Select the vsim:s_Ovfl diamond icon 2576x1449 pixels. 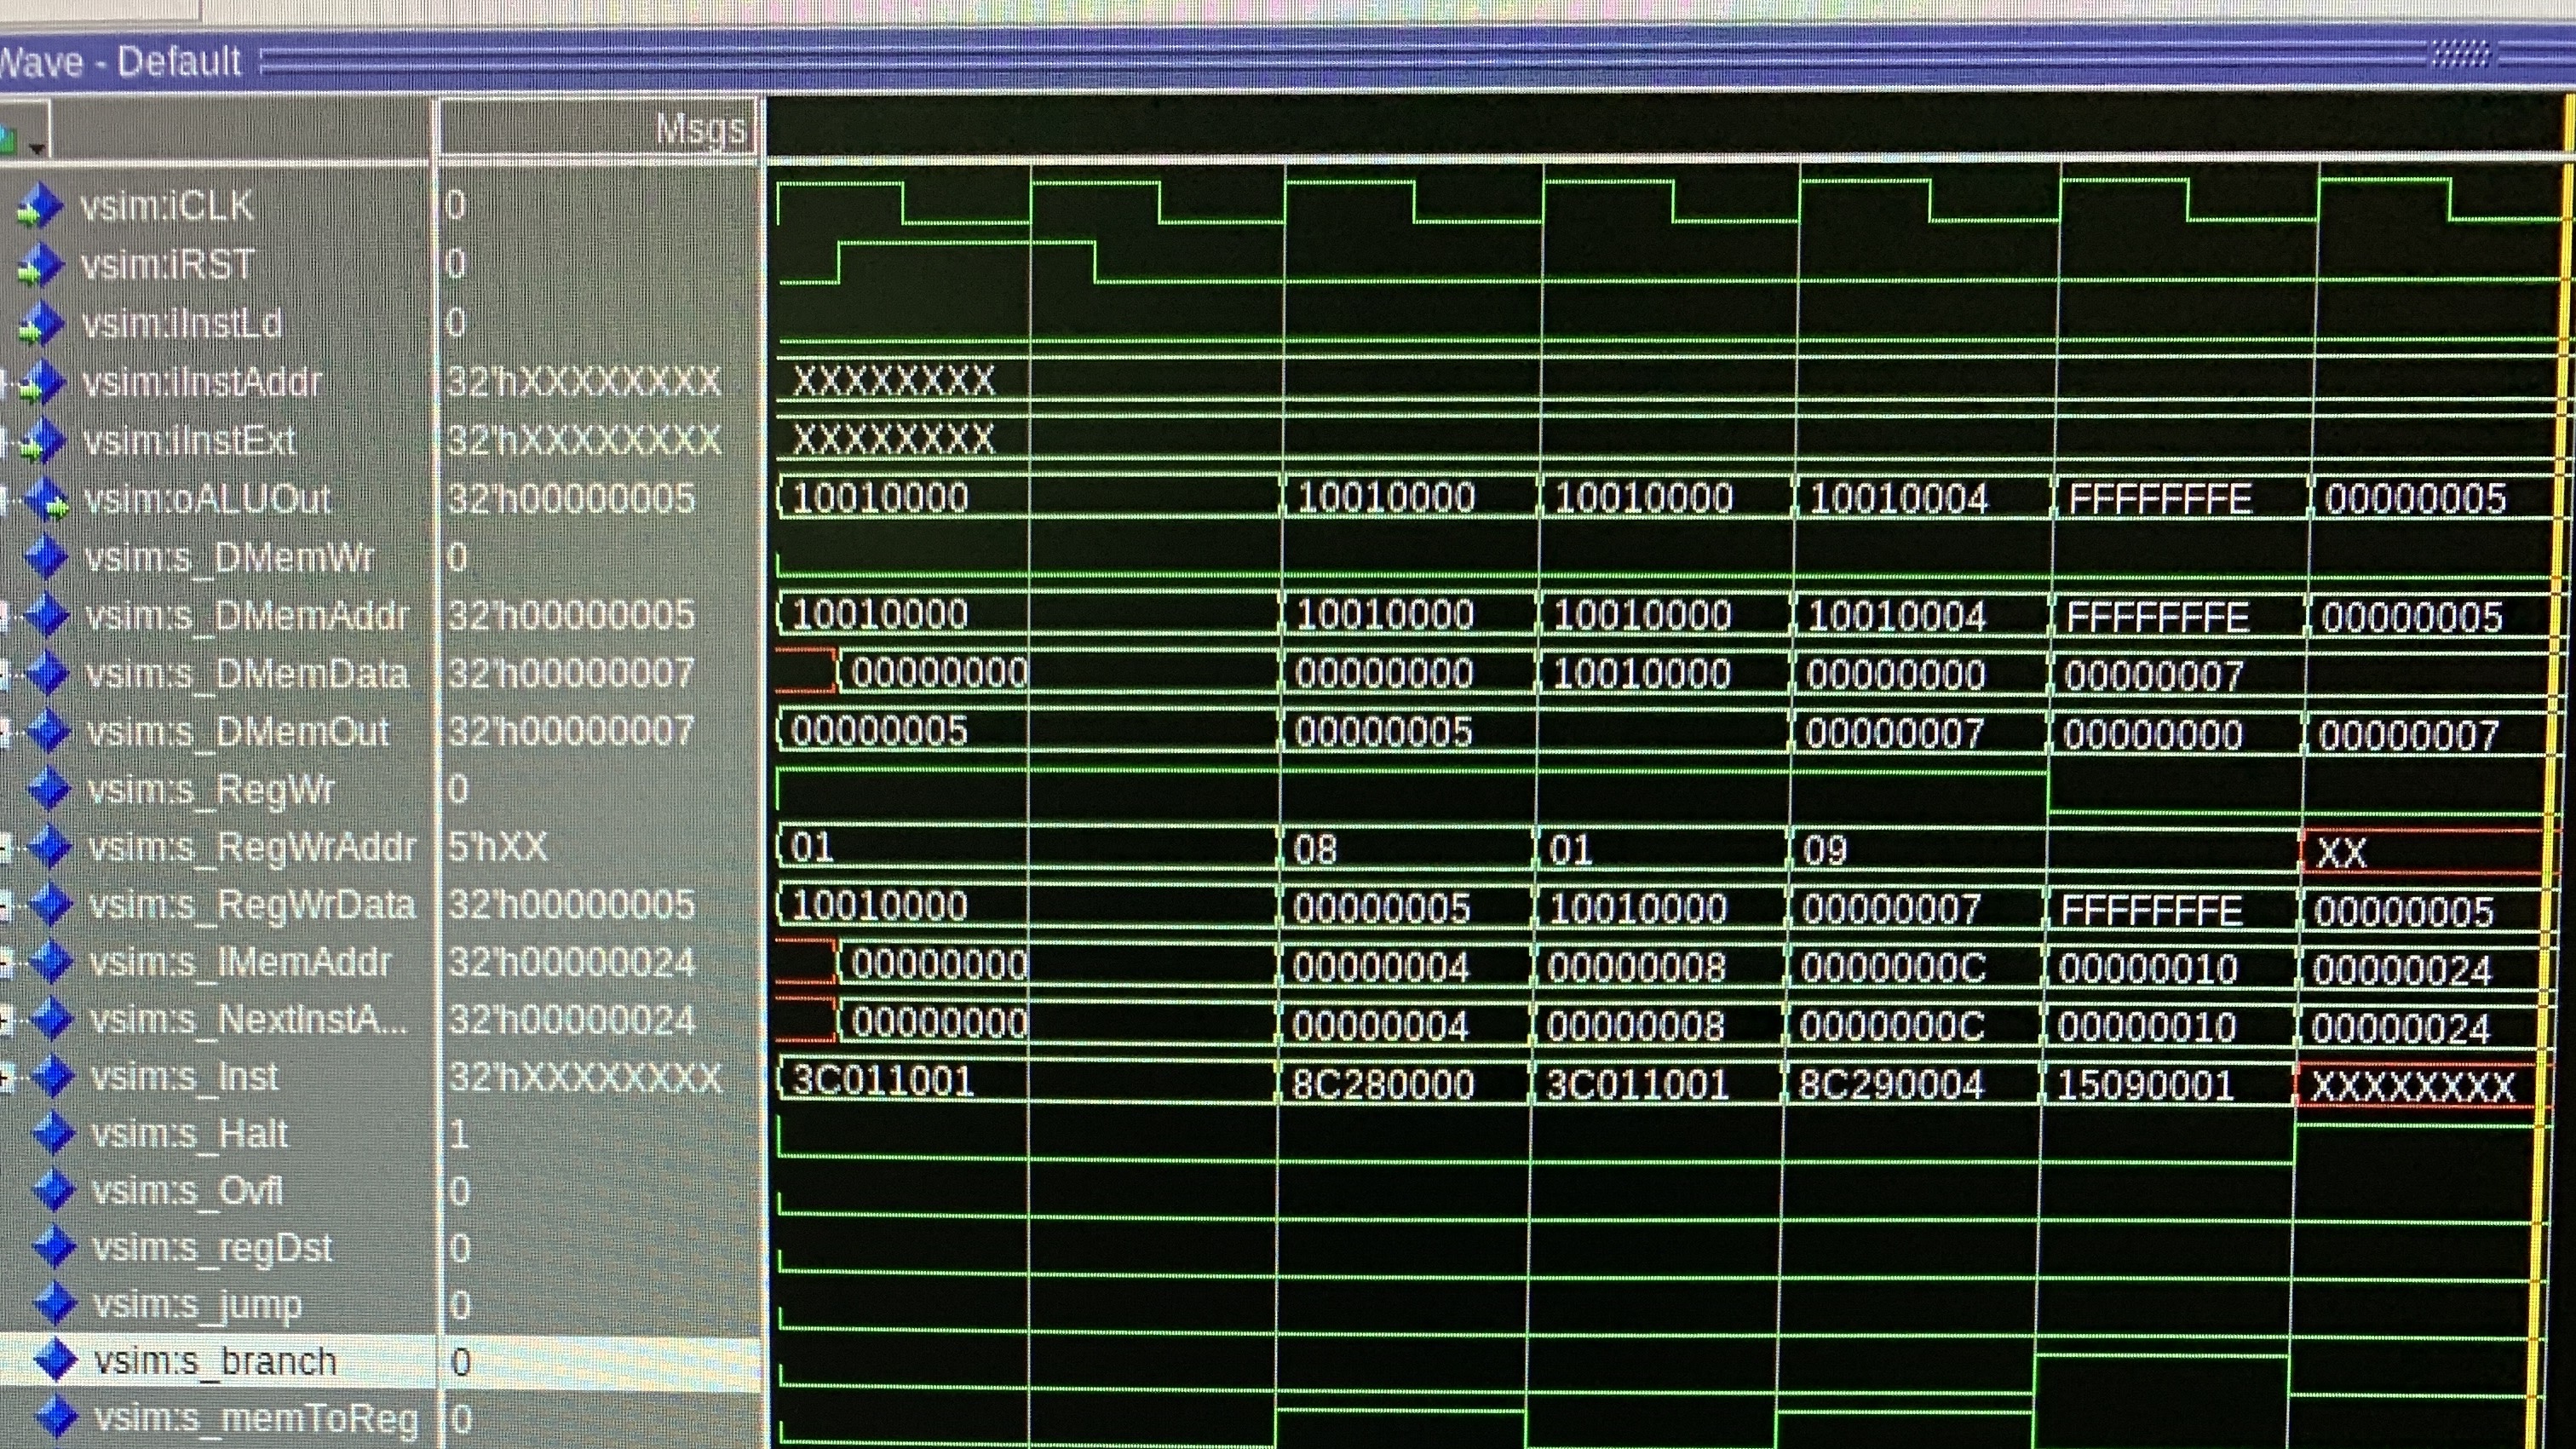point(55,1190)
